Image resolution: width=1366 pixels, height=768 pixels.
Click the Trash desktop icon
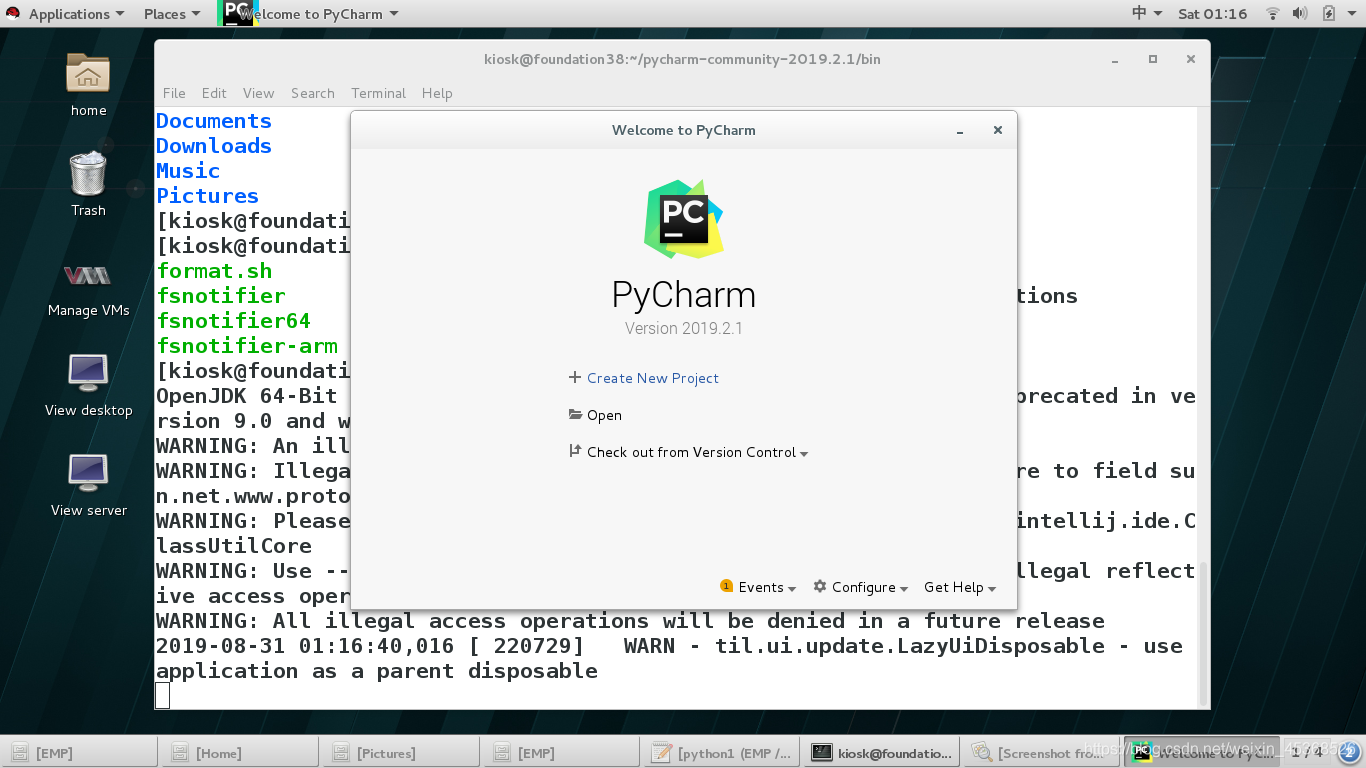(88, 184)
